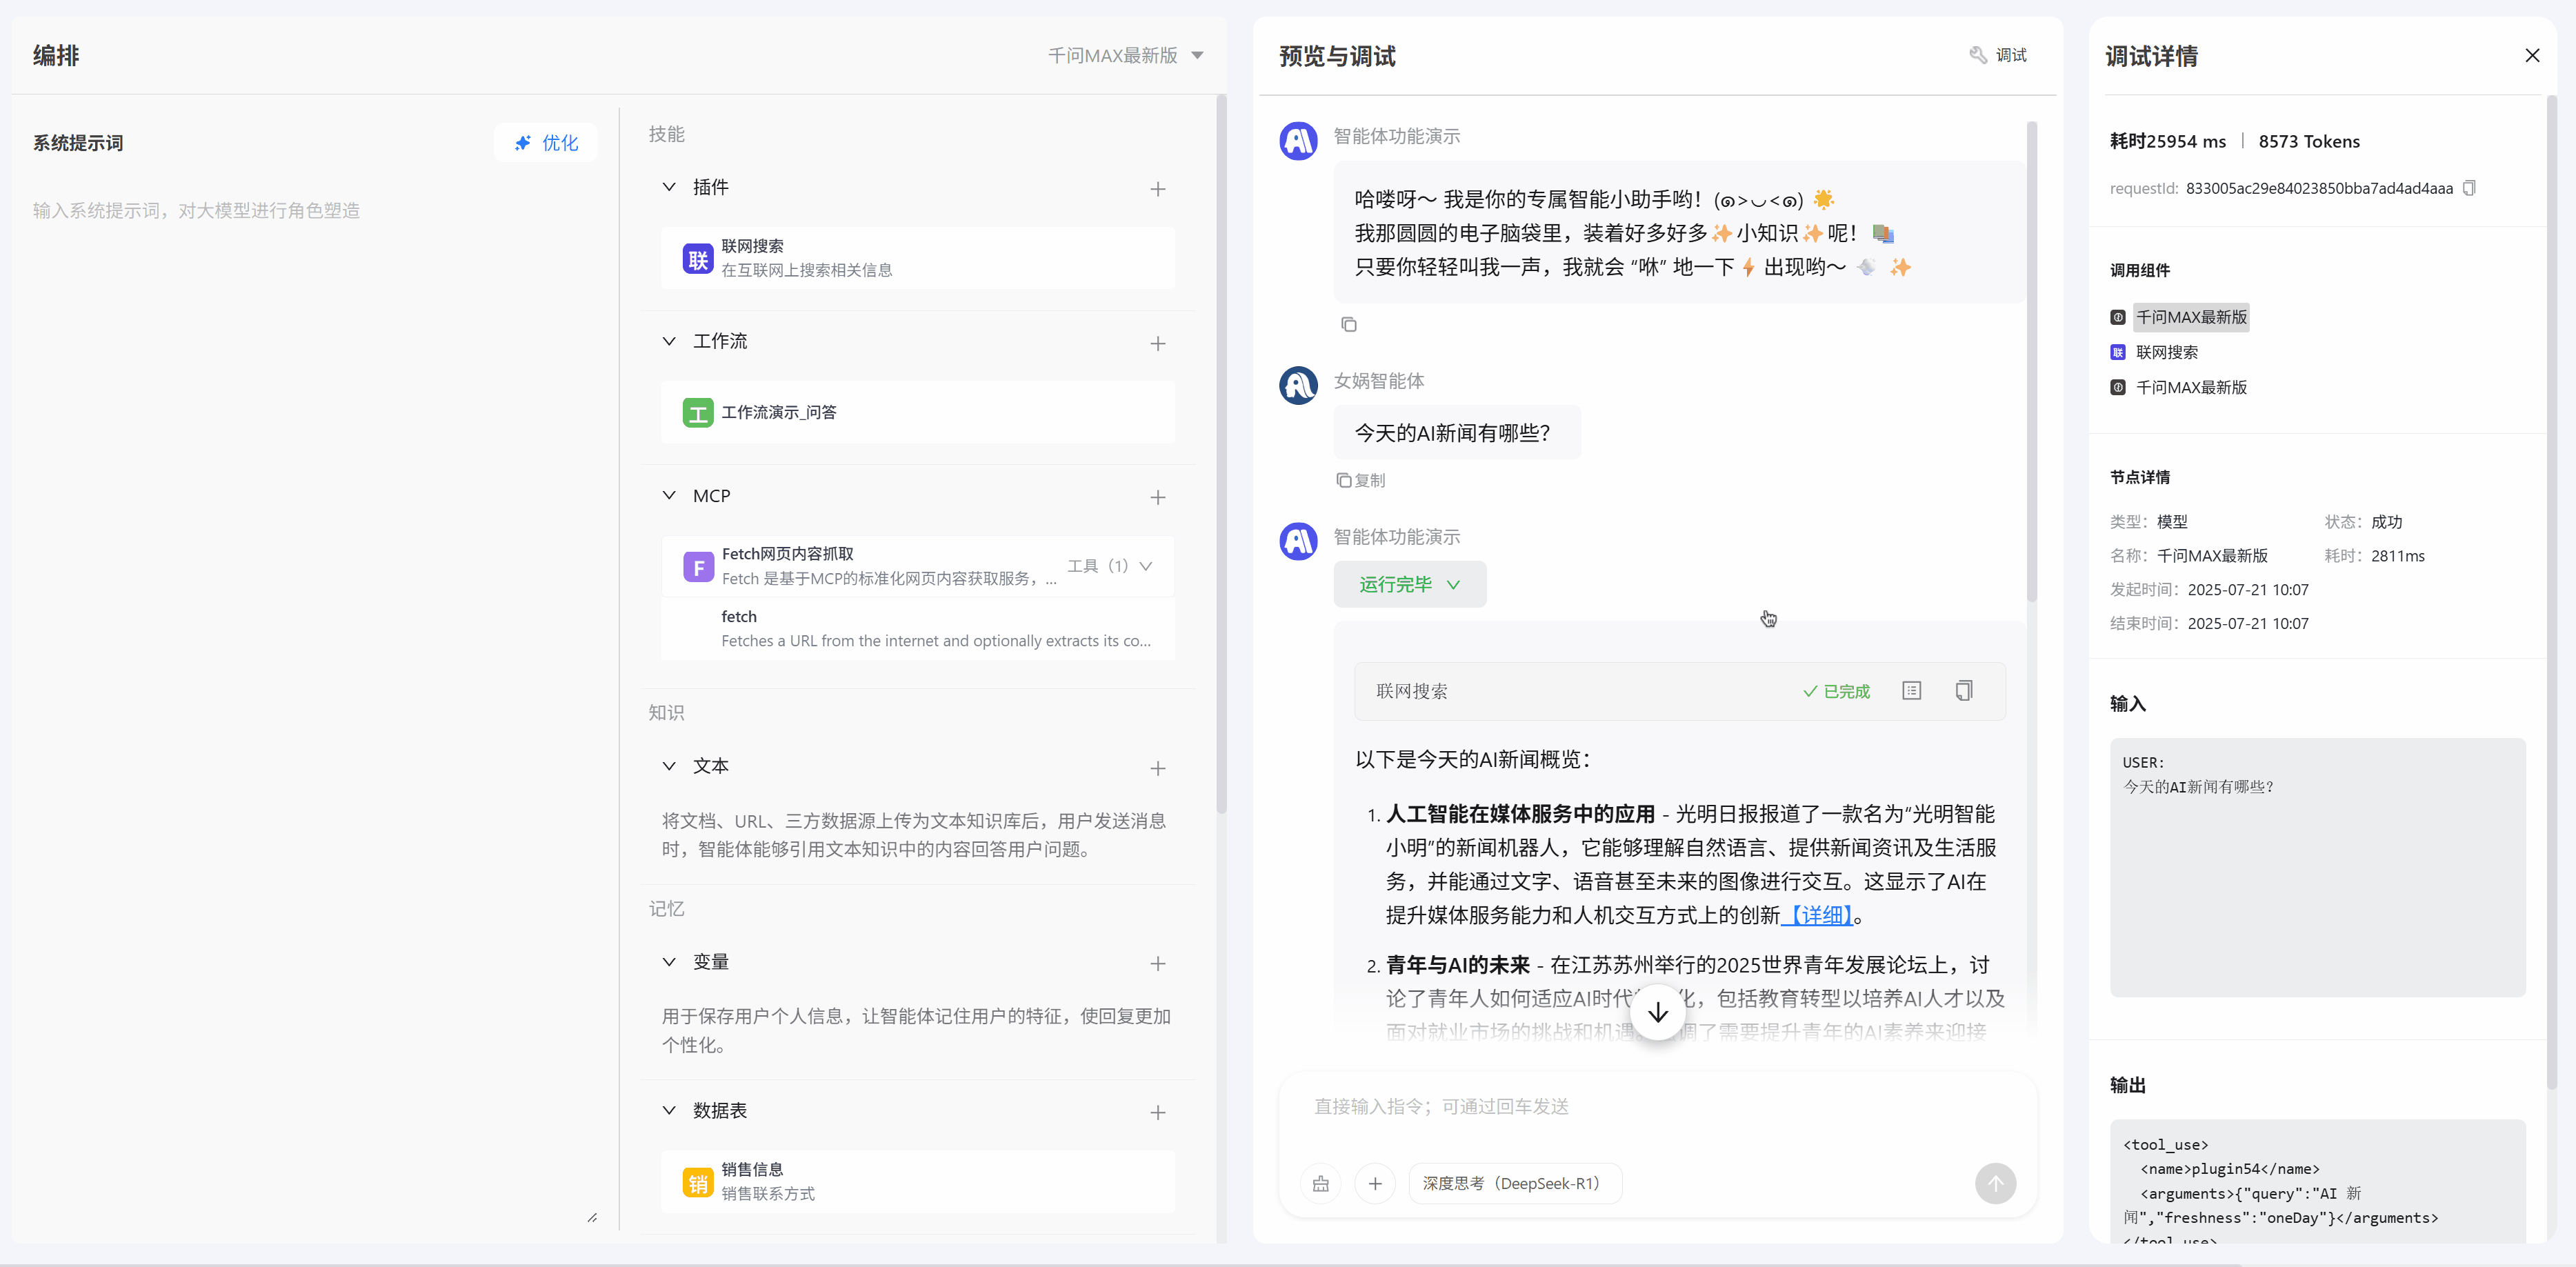This screenshot has width=2576, height=1267.
Task: View 联网搜索 result details icon
Action: [1911, 691]
